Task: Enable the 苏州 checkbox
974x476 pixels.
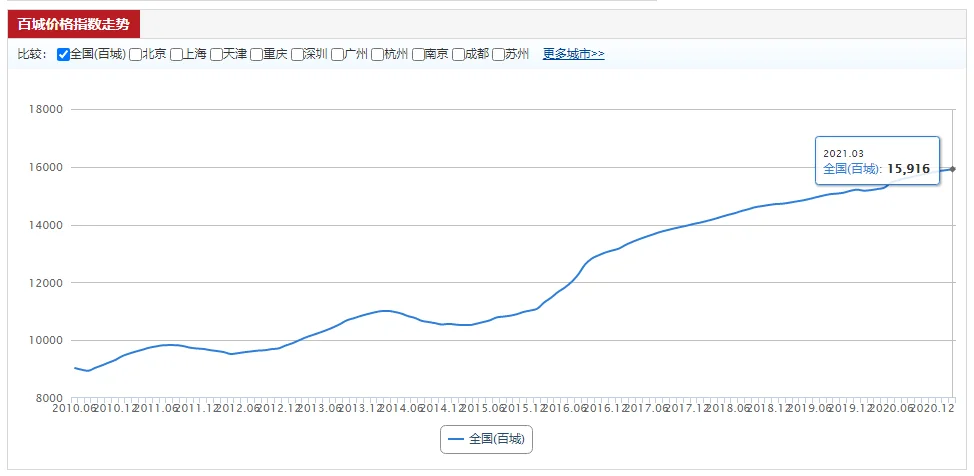Action: point(498,55)
